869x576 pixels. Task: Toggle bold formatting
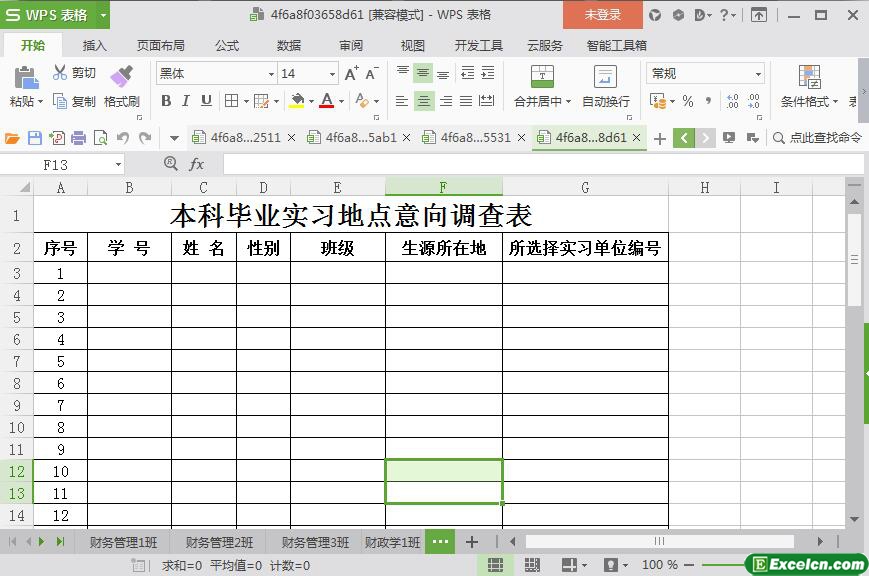[166, 101]
